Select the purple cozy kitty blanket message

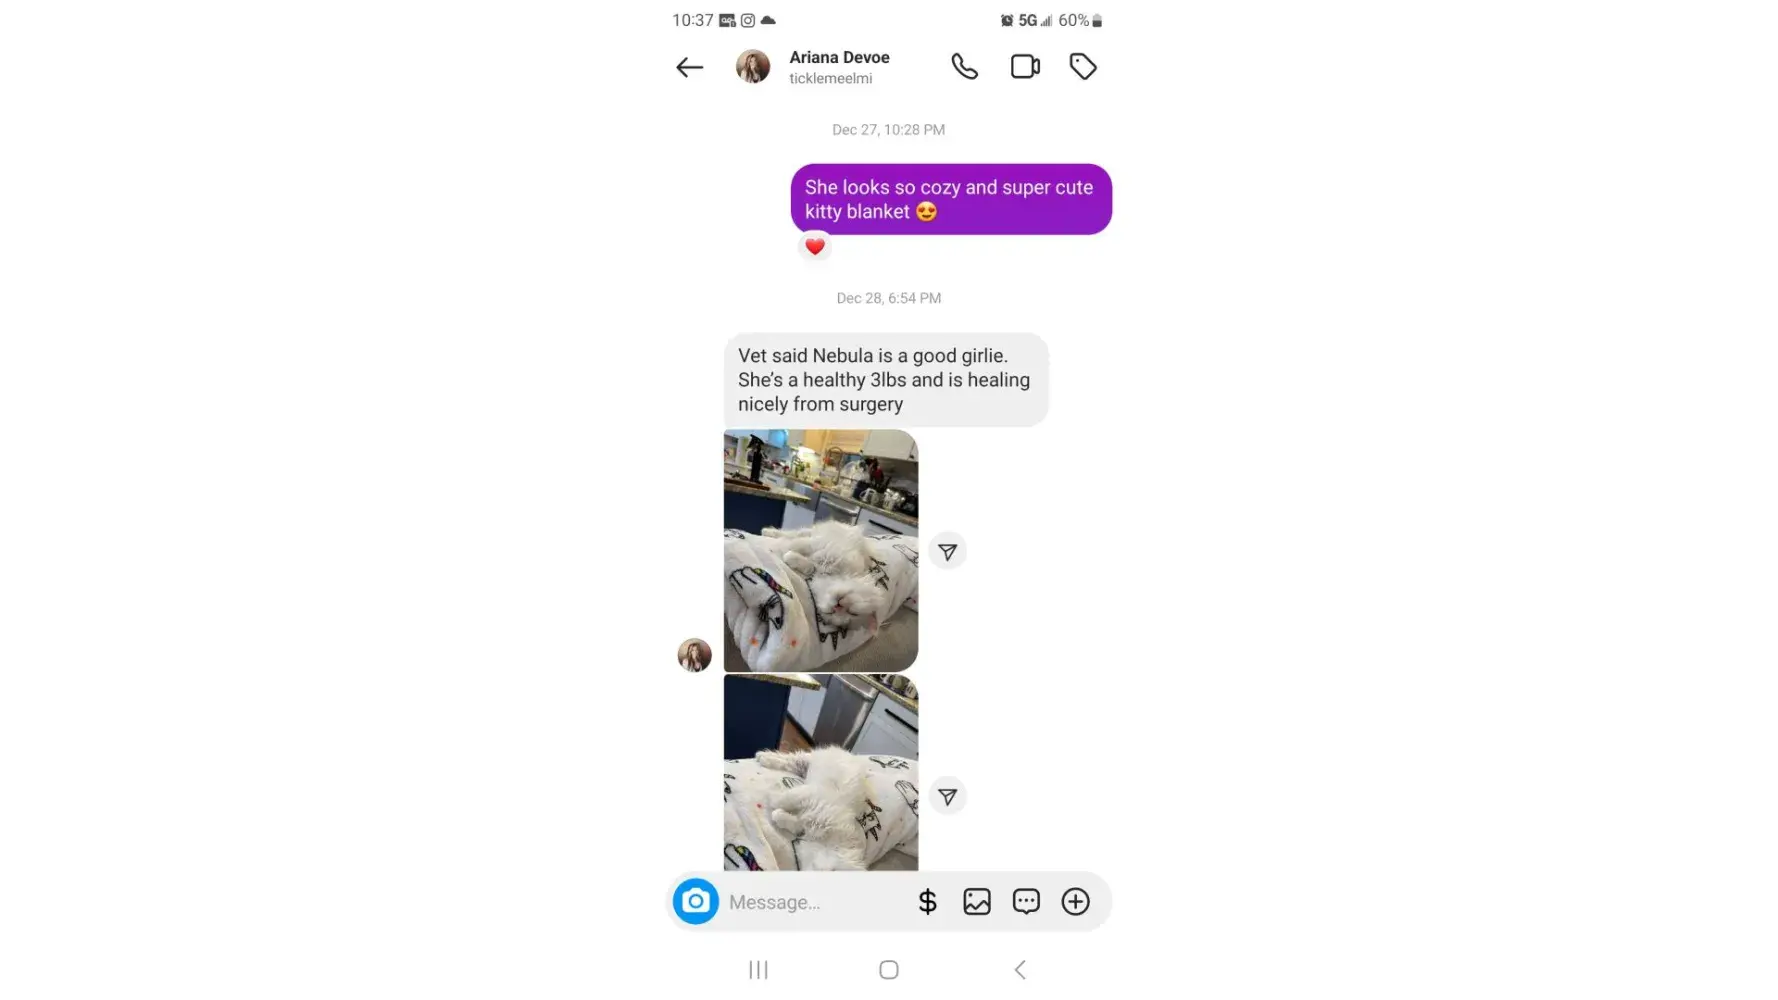pos(951,199)
